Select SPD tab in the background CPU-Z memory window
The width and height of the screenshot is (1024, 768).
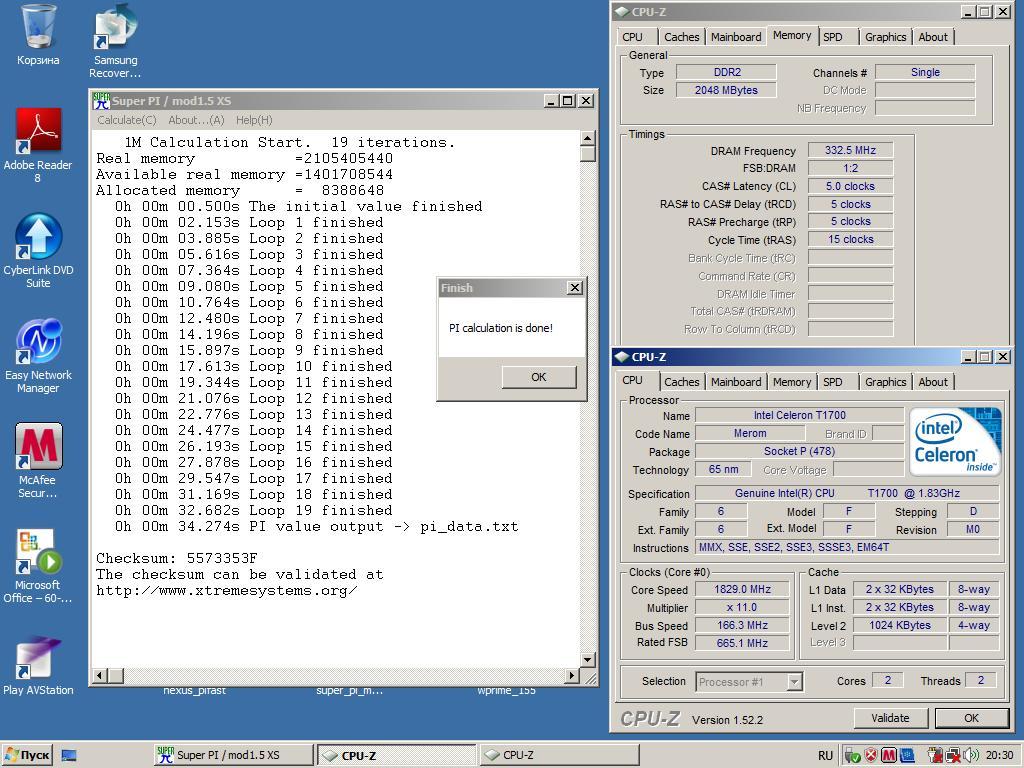833,37
